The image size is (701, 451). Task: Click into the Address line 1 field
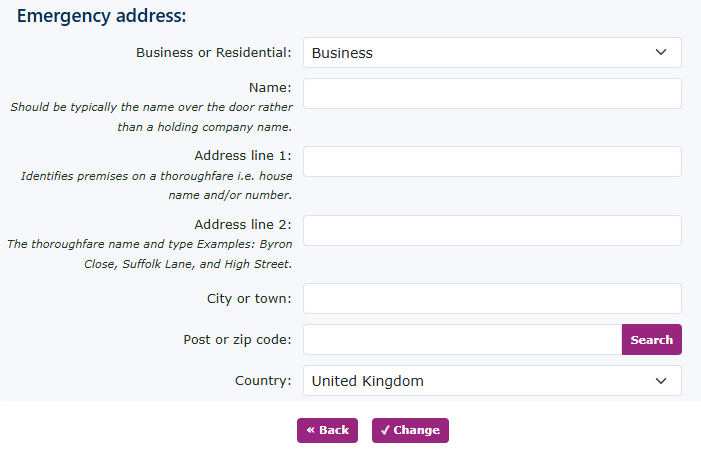point(492,162)
